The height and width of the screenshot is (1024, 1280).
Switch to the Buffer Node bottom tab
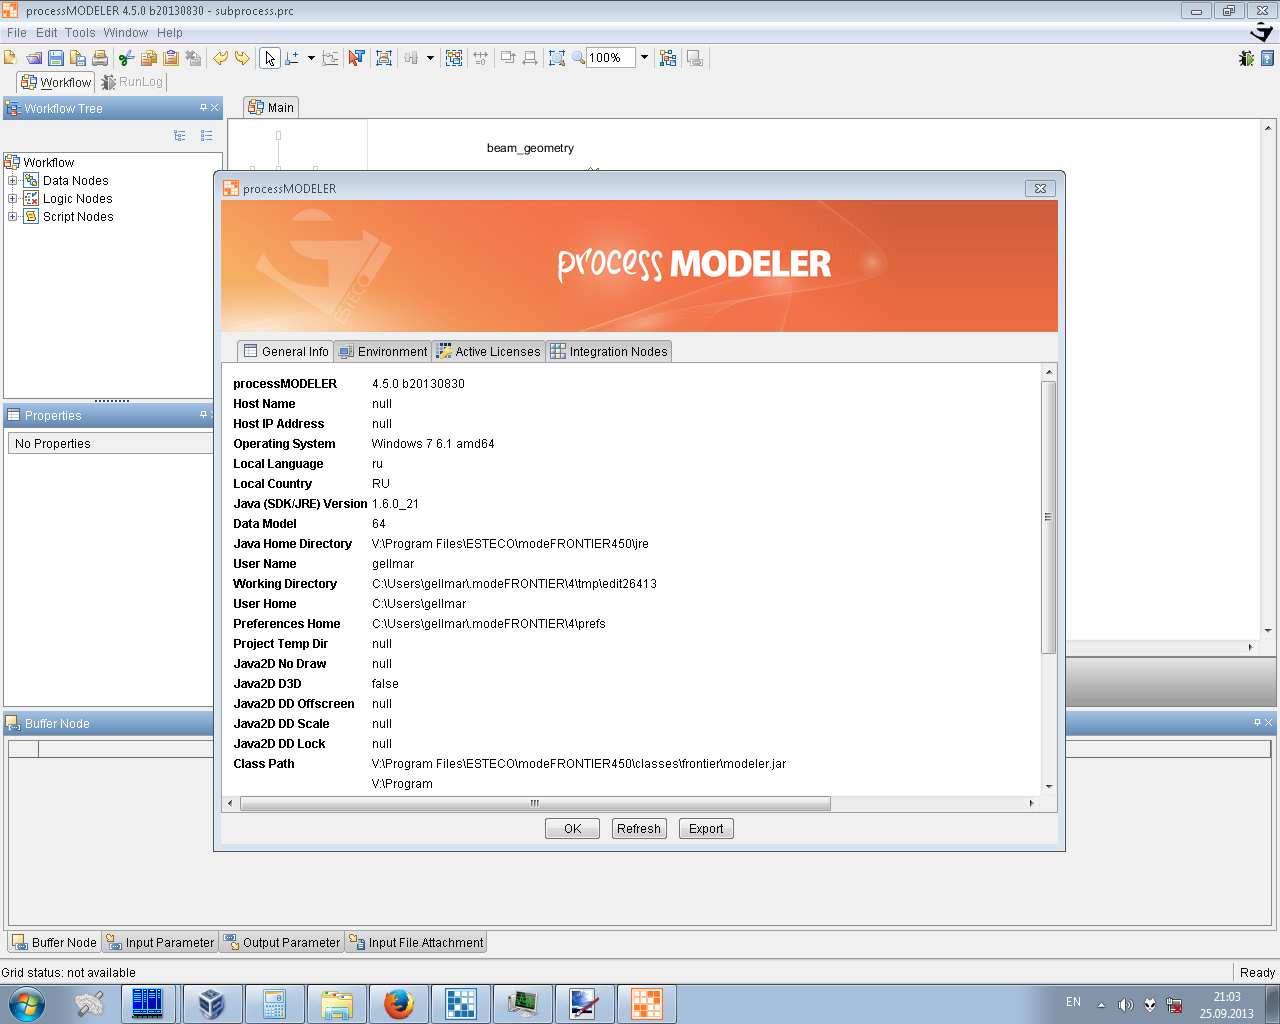(55, 942)
